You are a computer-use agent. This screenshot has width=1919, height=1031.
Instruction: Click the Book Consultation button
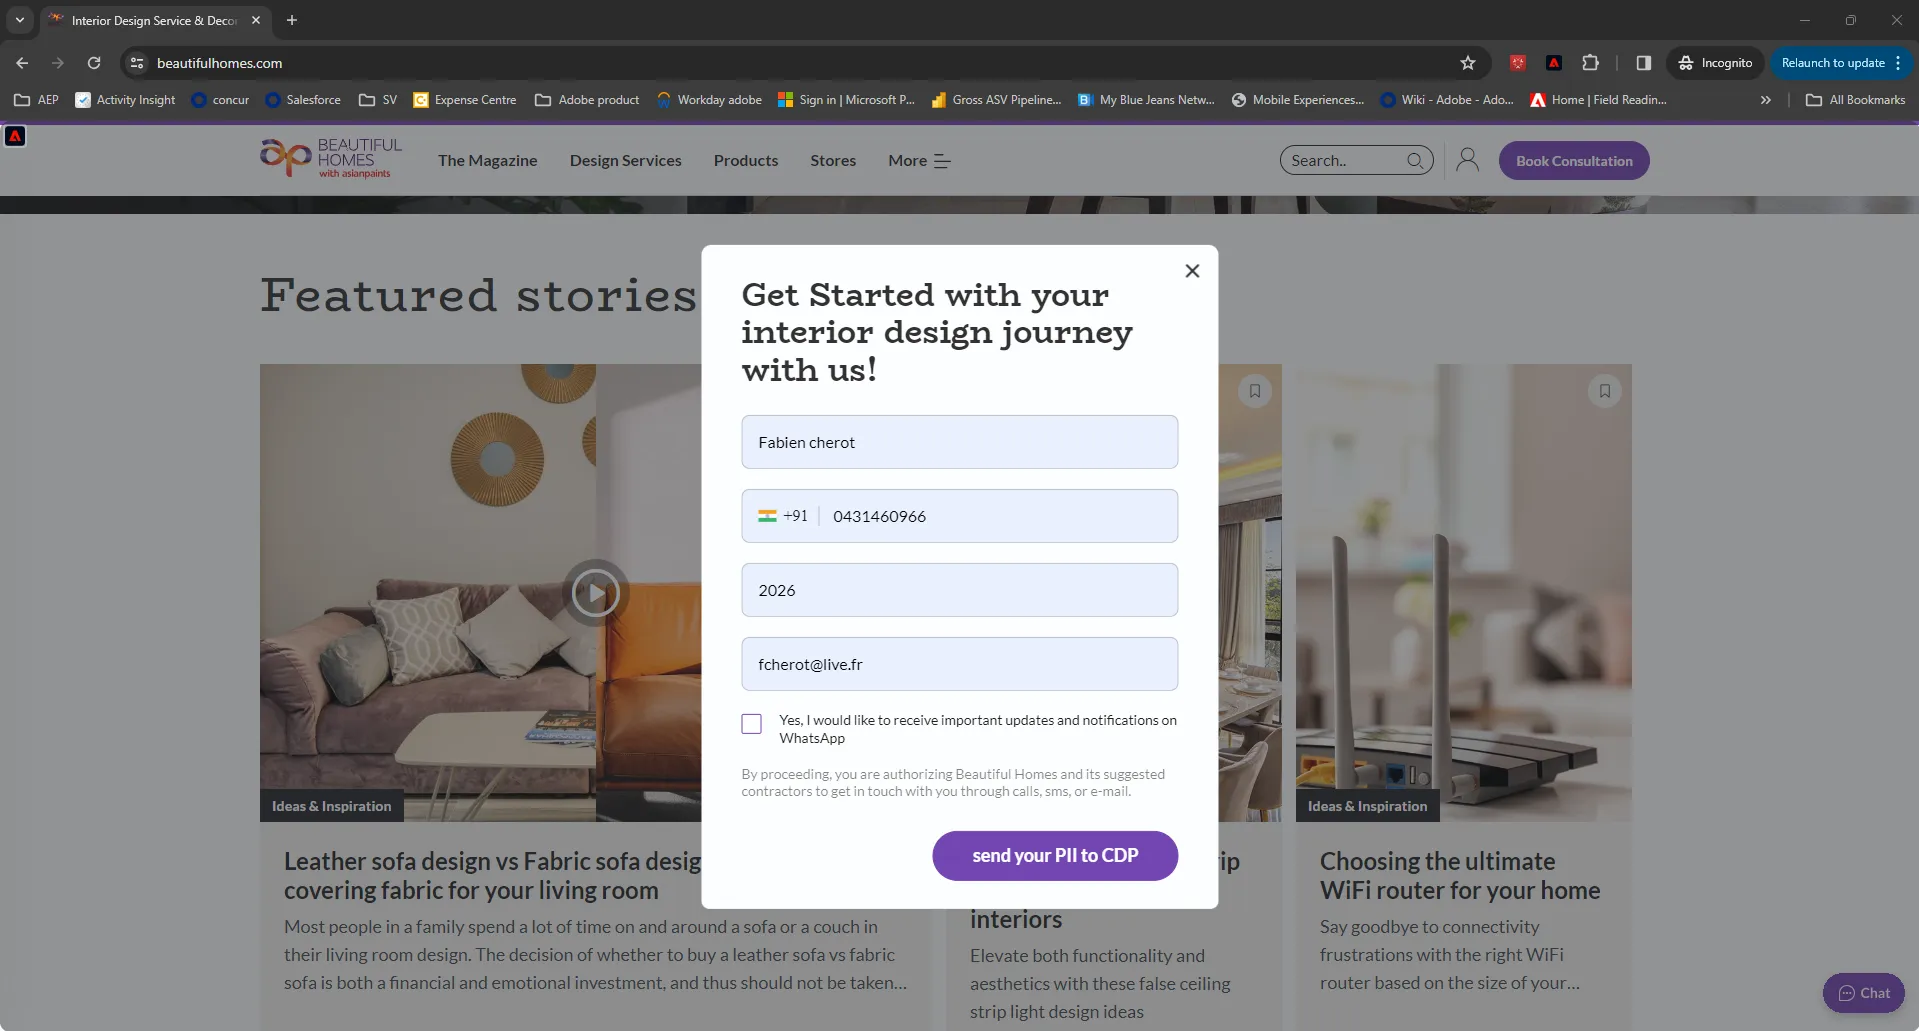click(1574, 161)
